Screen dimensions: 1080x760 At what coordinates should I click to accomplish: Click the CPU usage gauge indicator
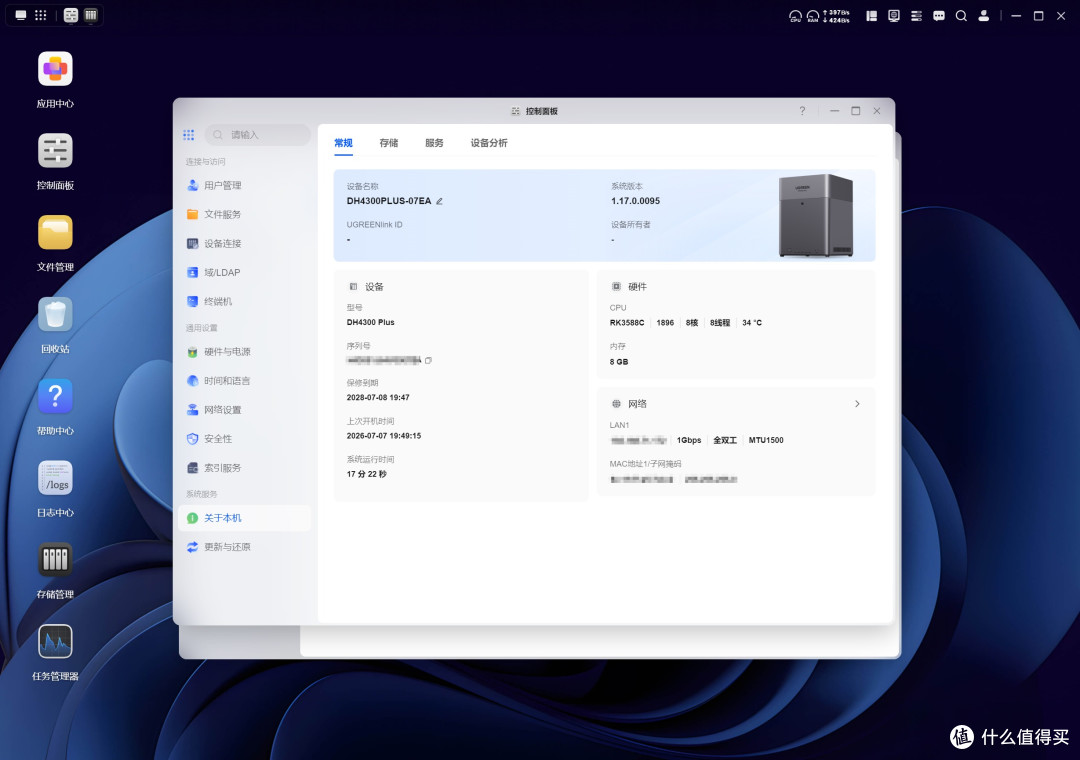[x=796, y=16]
